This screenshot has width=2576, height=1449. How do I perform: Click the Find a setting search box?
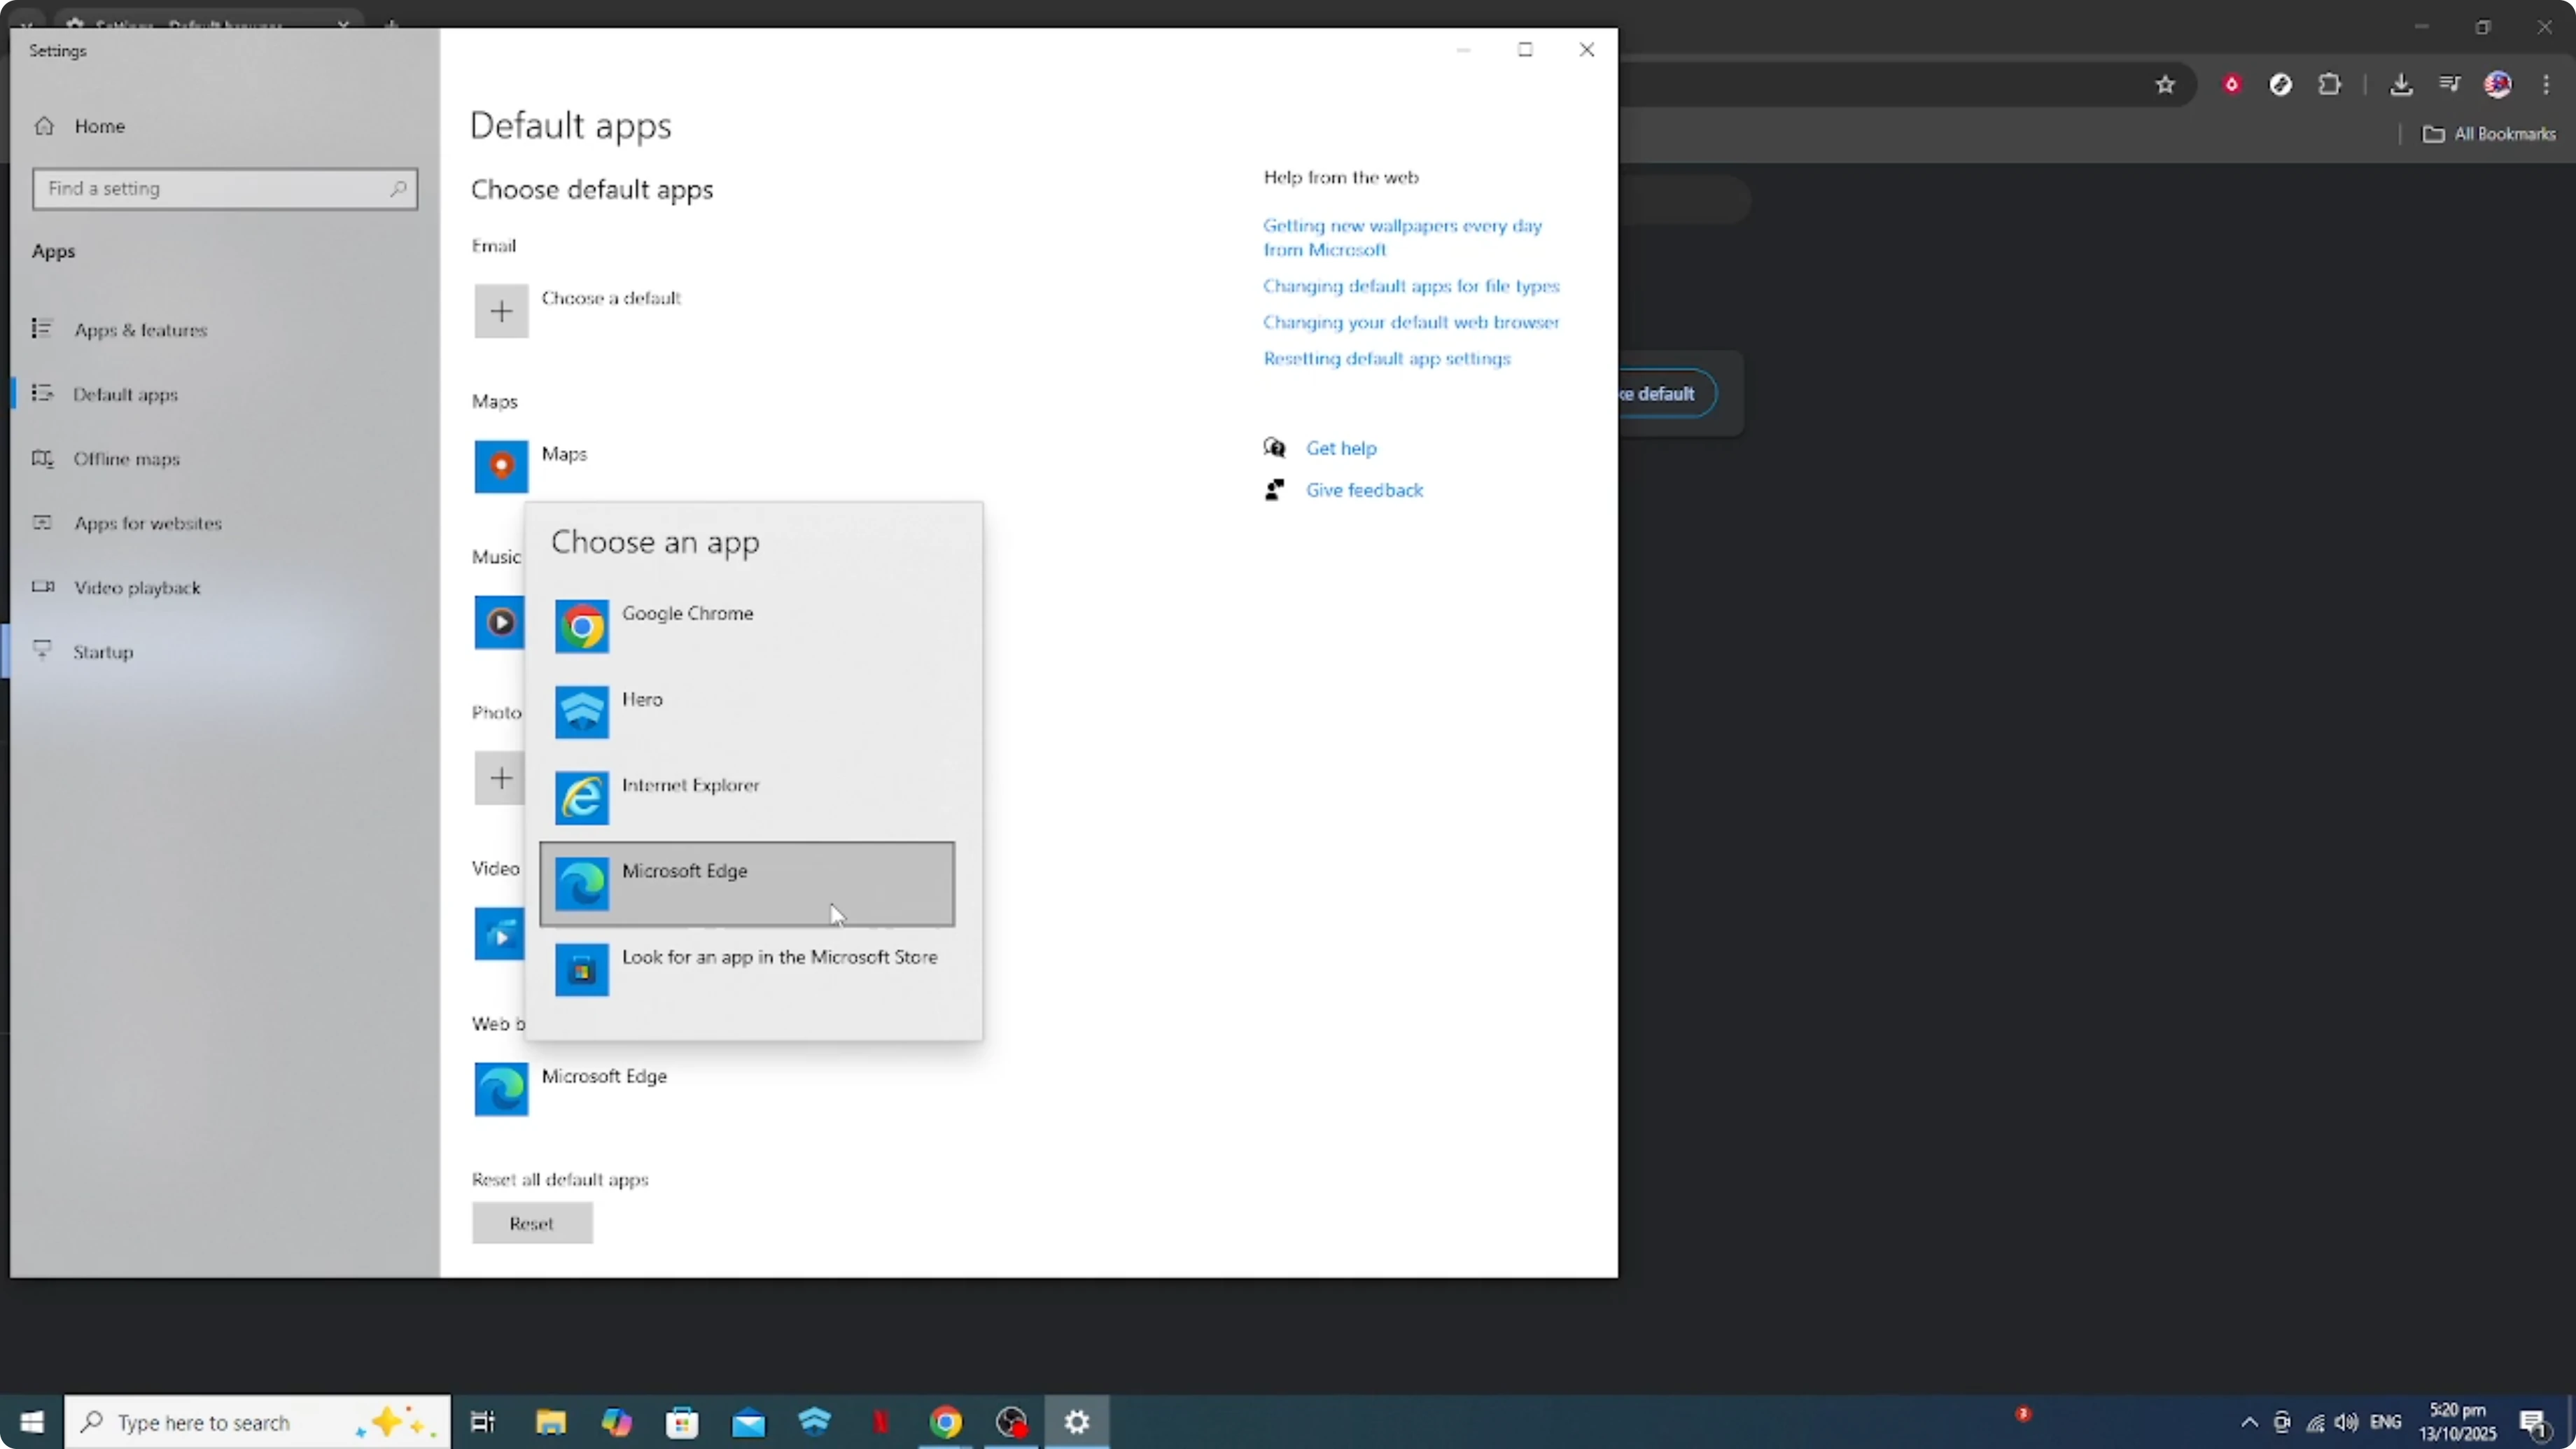point(224,188)
